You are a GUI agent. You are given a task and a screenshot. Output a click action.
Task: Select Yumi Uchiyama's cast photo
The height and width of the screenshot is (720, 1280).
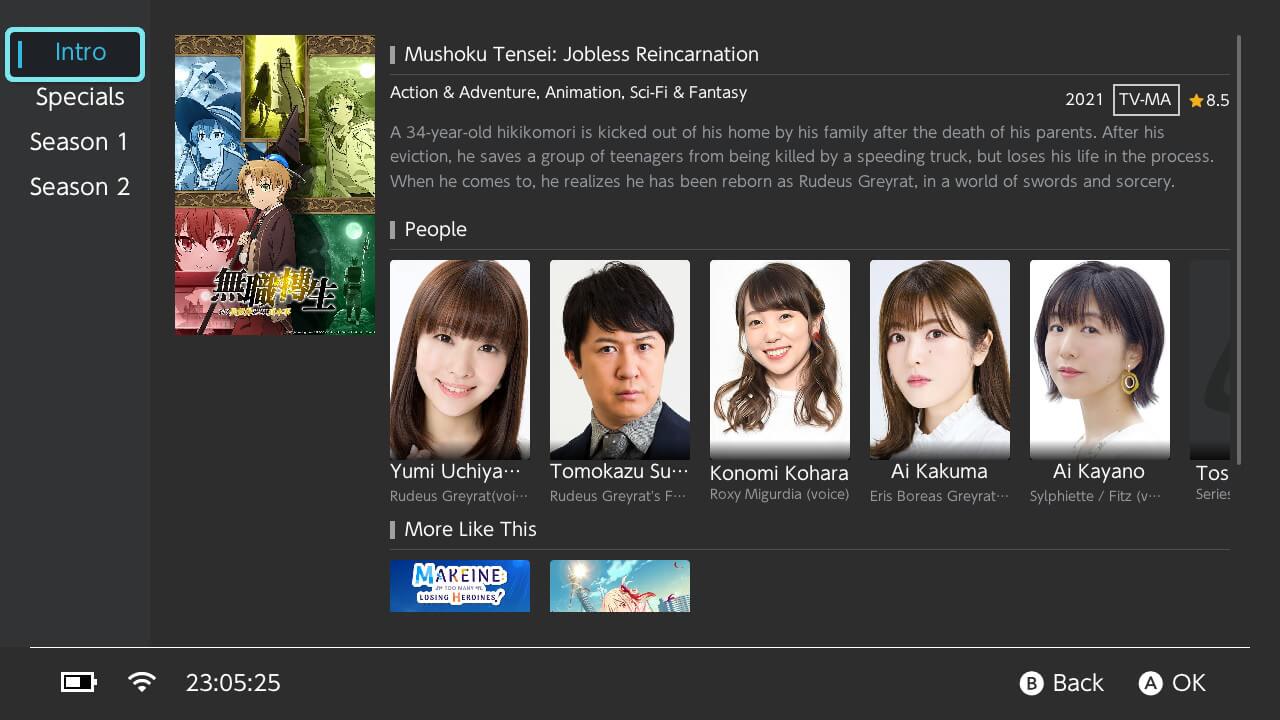[460, 360]
